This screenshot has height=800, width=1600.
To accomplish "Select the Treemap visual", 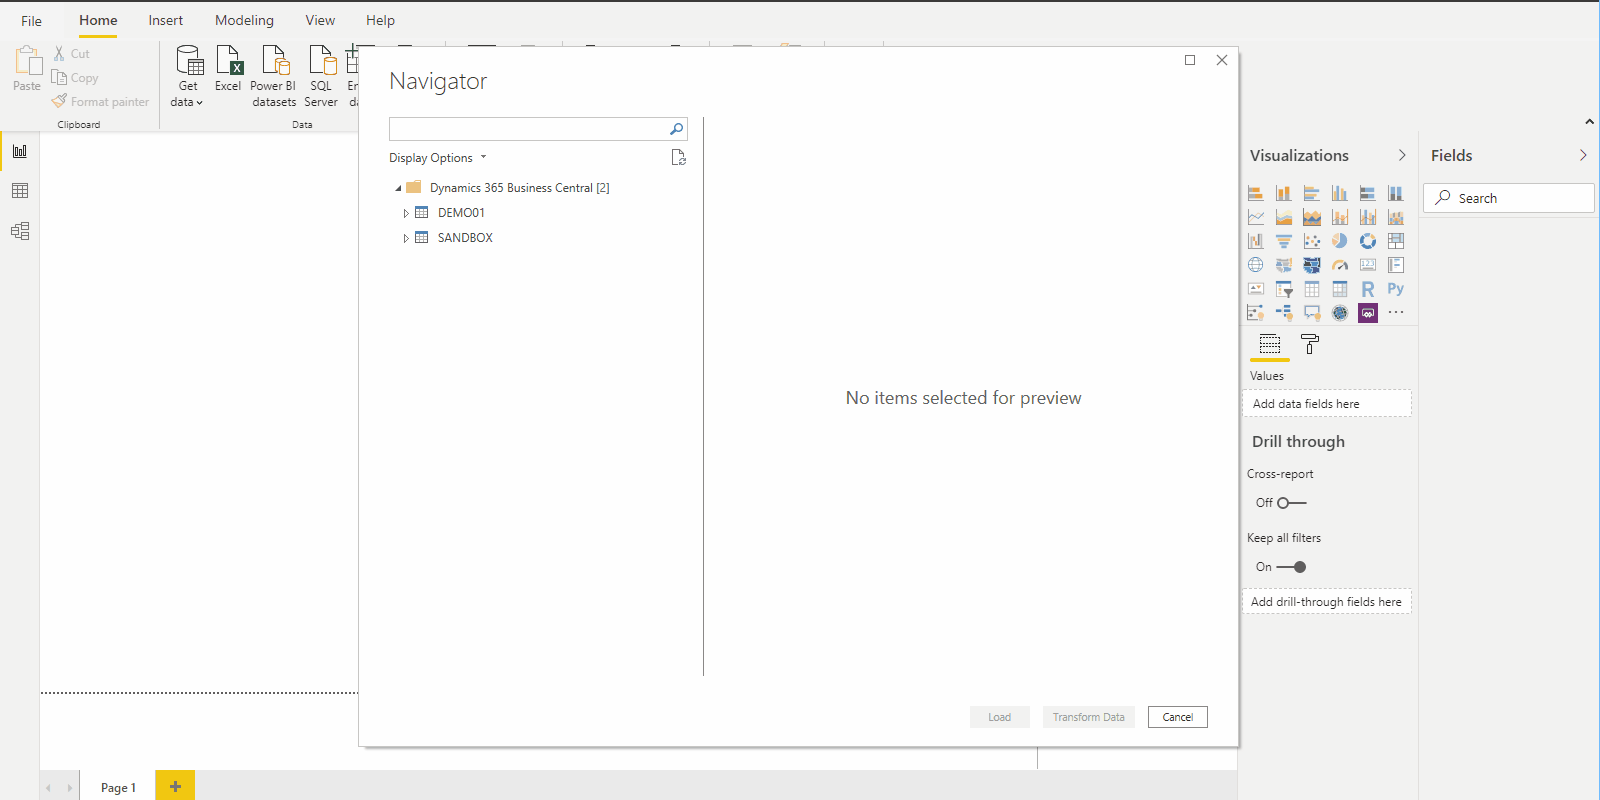I will [1396, 241].
